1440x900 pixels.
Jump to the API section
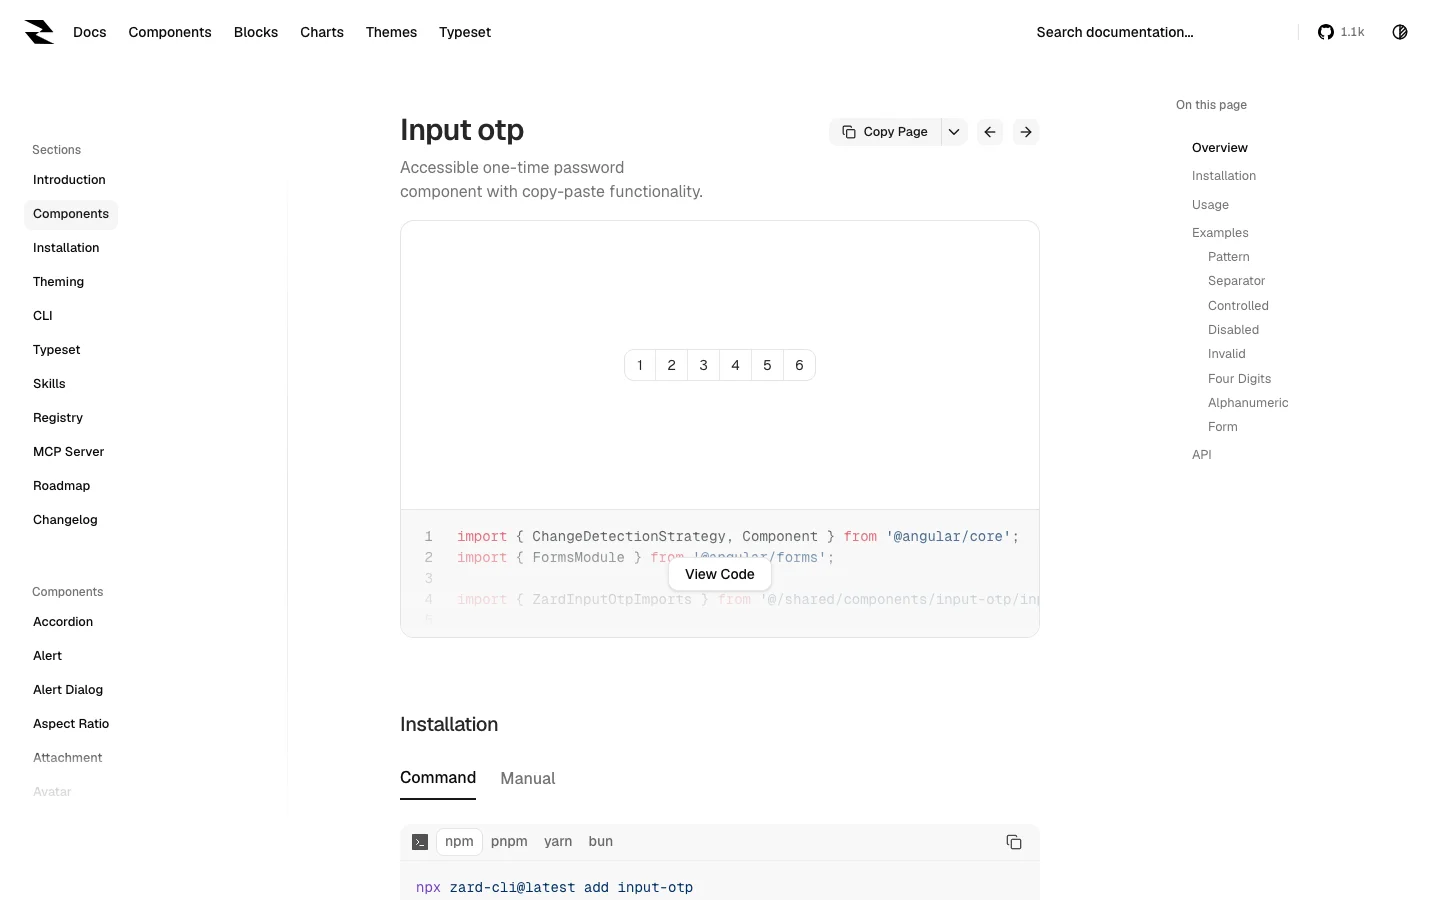tap(1202, 455)
